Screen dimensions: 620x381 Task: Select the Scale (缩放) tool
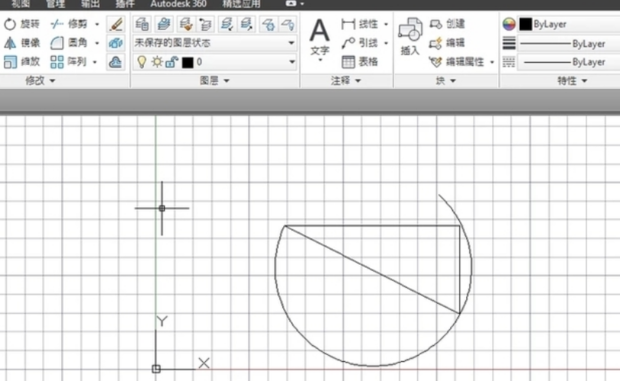coord(22,62)
